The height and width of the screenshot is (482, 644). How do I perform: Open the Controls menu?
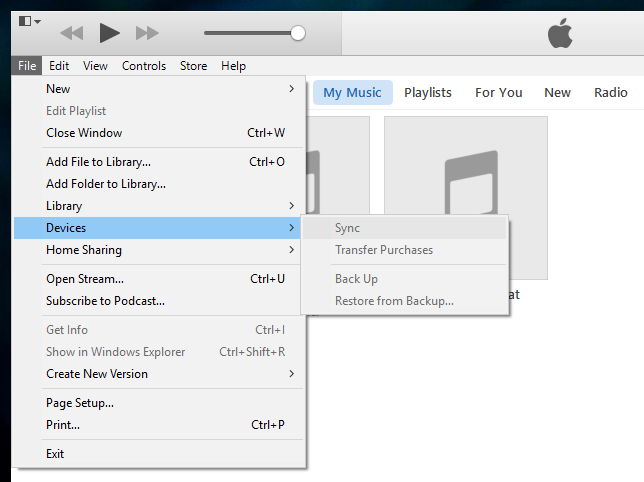click(x=144, y=66)
